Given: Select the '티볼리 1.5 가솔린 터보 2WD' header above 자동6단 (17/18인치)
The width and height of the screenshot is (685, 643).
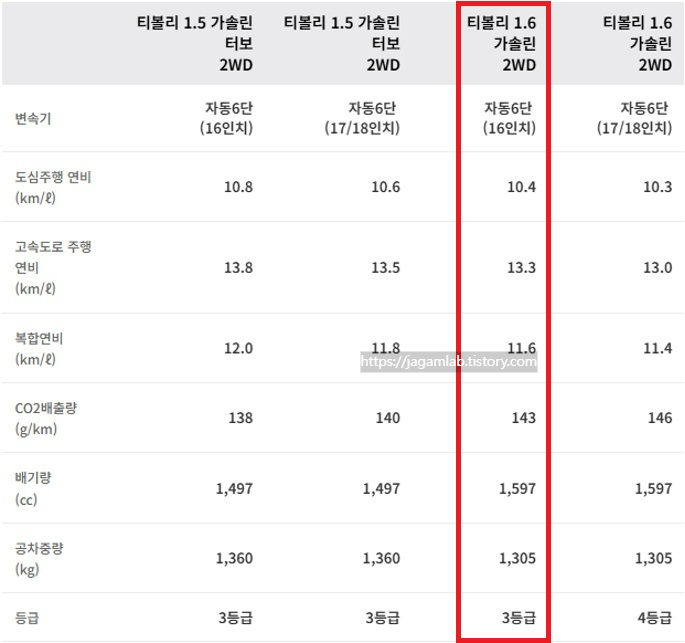Looking at the screenshot, I should [x=342, y=43].
